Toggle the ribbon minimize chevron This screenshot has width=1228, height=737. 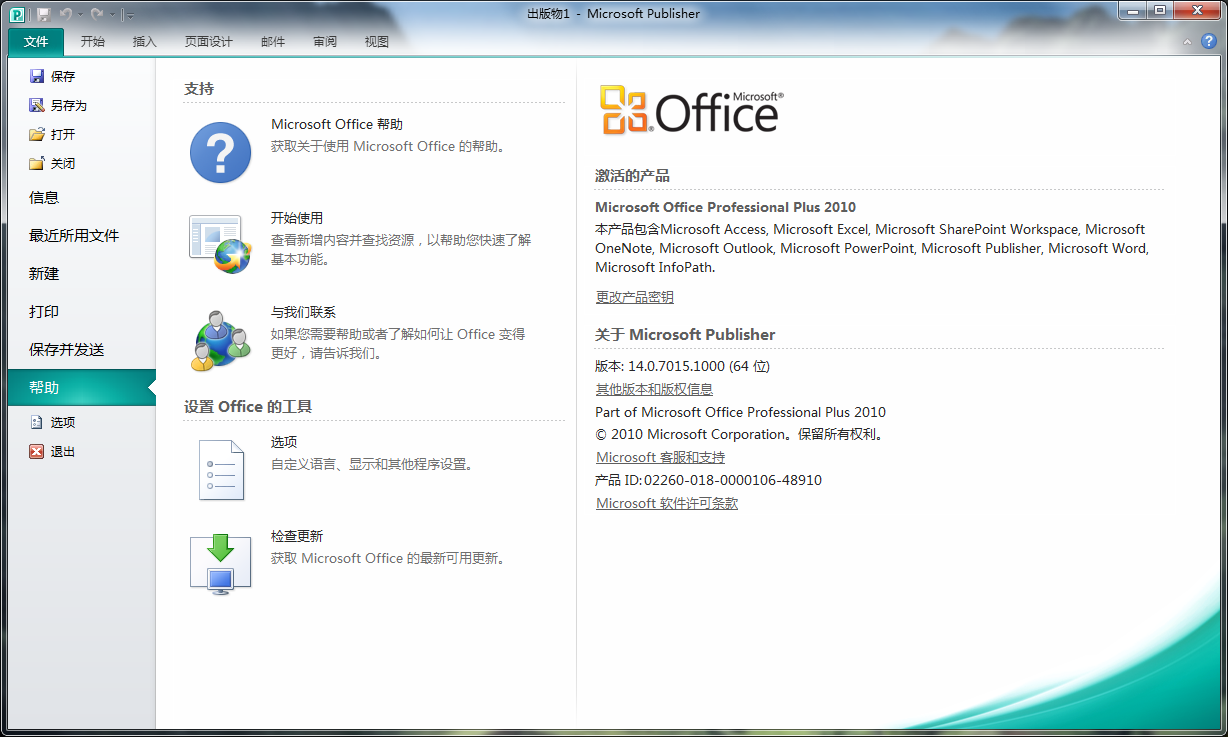(1186, 42)
